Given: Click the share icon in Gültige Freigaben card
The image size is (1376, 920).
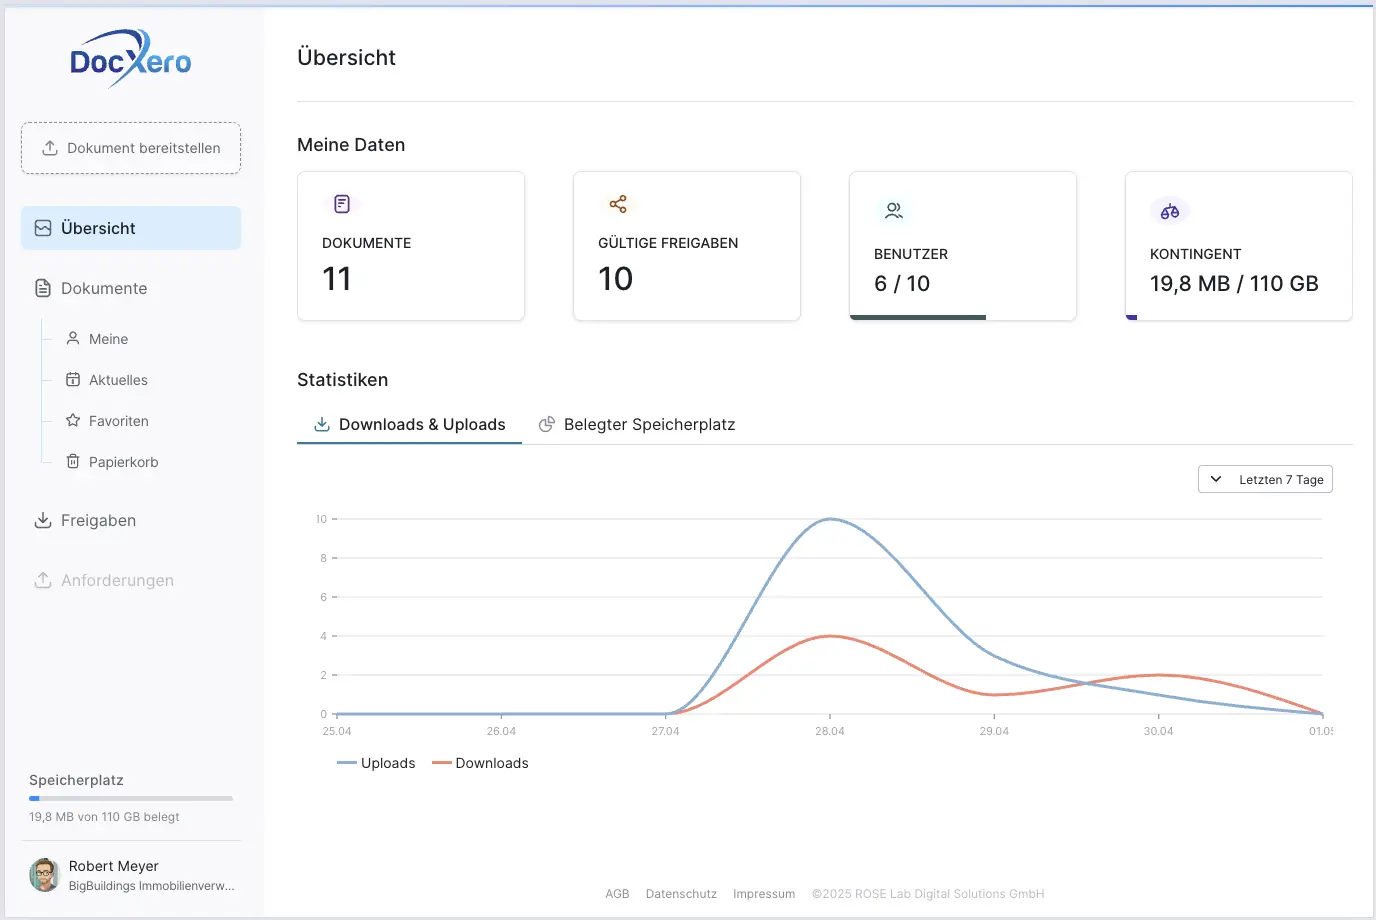Looking at the screenshot, I should tap(618, 204).
